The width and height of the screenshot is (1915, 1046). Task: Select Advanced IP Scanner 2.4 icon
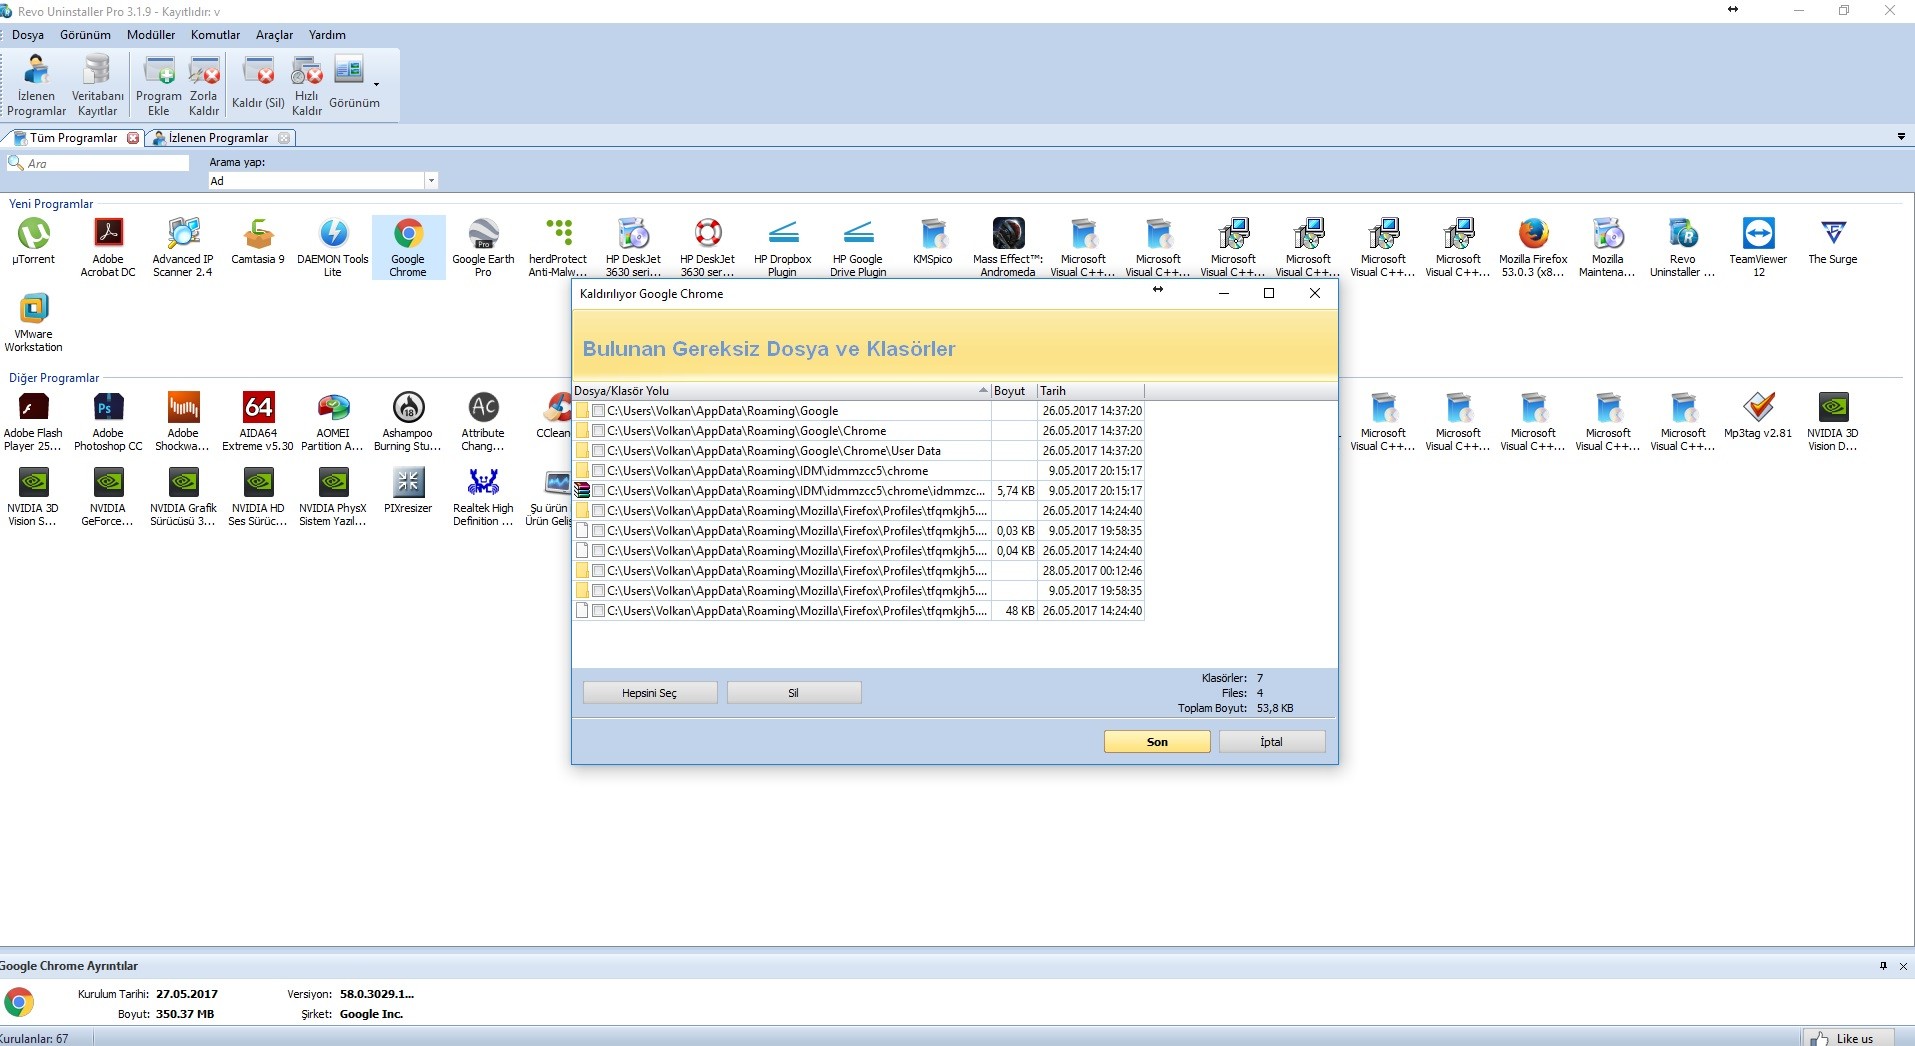183,247
